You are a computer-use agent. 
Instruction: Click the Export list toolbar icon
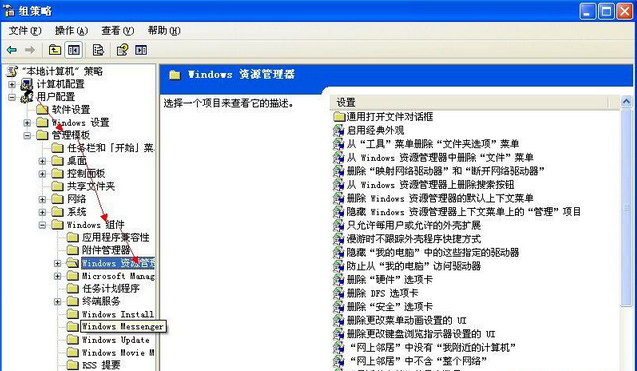pyautogui.click(x=98, y=50)
